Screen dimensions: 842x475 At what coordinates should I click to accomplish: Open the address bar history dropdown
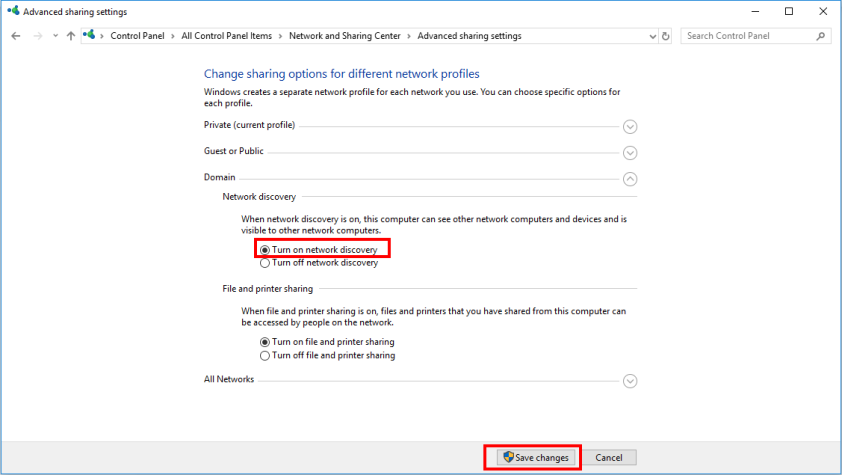[652, 36]
